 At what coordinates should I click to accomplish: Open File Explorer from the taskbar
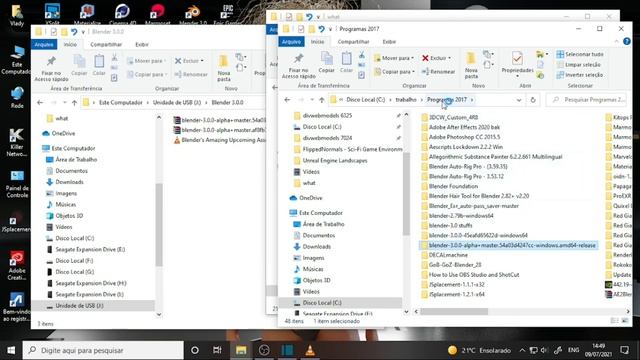point(241,350)
